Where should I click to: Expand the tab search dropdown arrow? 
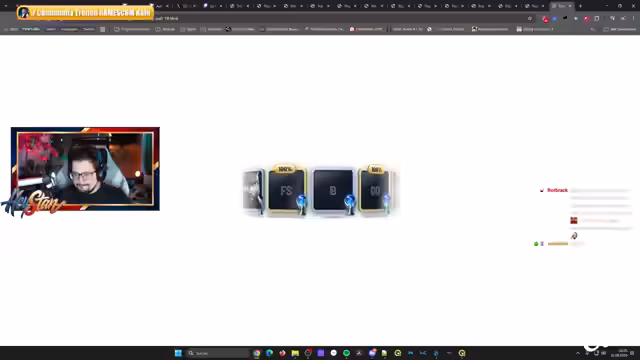6,6
